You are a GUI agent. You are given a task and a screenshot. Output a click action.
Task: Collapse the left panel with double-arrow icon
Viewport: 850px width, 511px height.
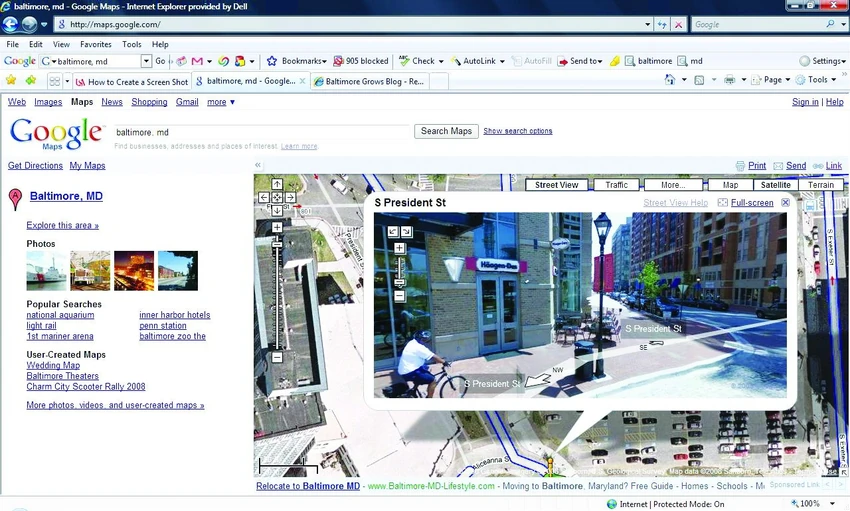tap(258, 165)
